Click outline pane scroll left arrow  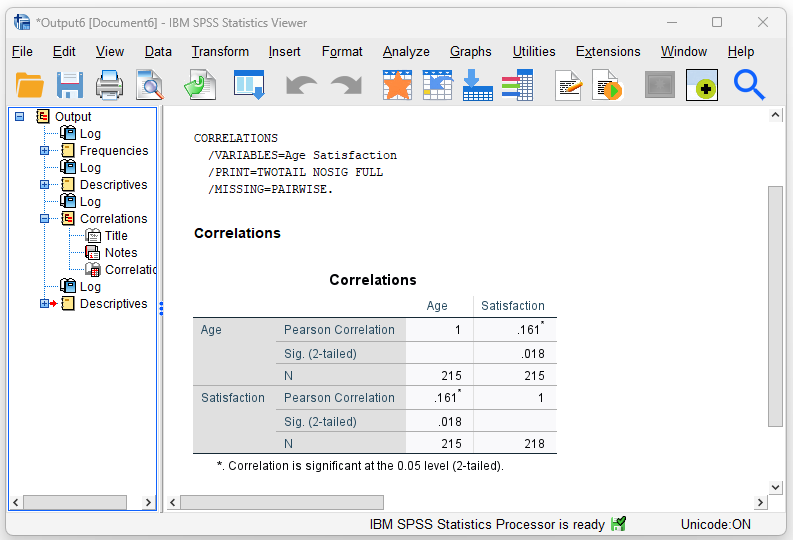(x=16, y=503)
